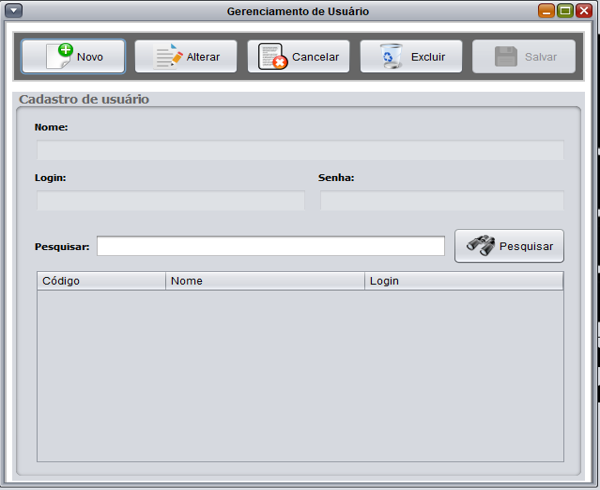Click the Pesquisar search text box
The height and width of the screenshot is (490, 600).
tap(270, 246)
